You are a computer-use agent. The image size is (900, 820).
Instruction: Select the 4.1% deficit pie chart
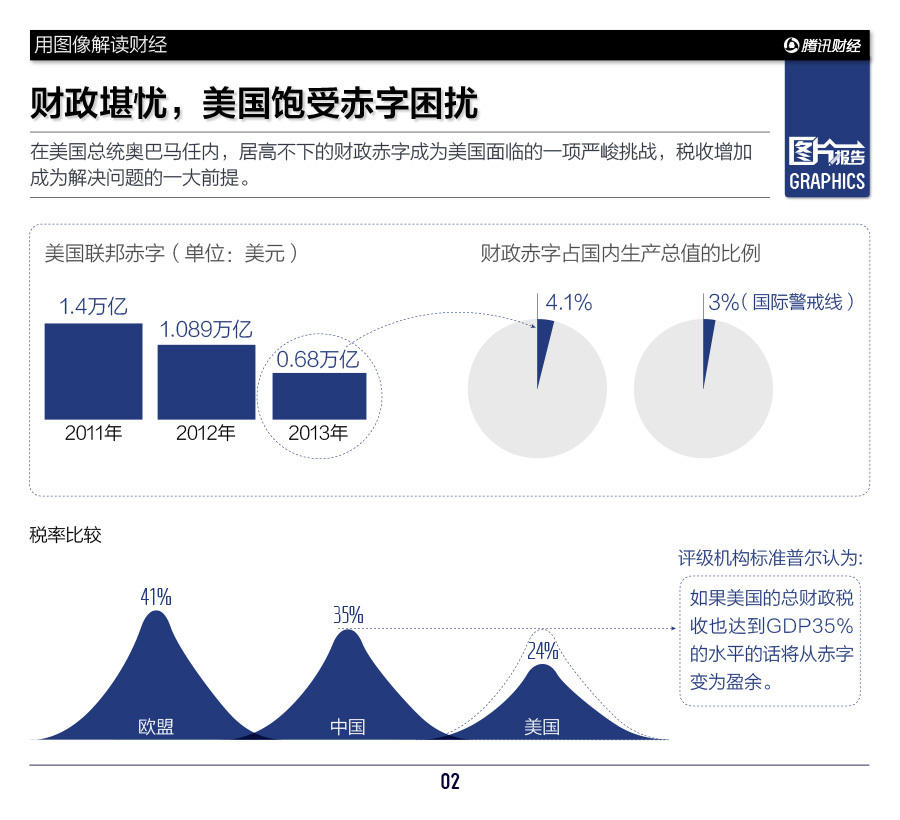537,389
